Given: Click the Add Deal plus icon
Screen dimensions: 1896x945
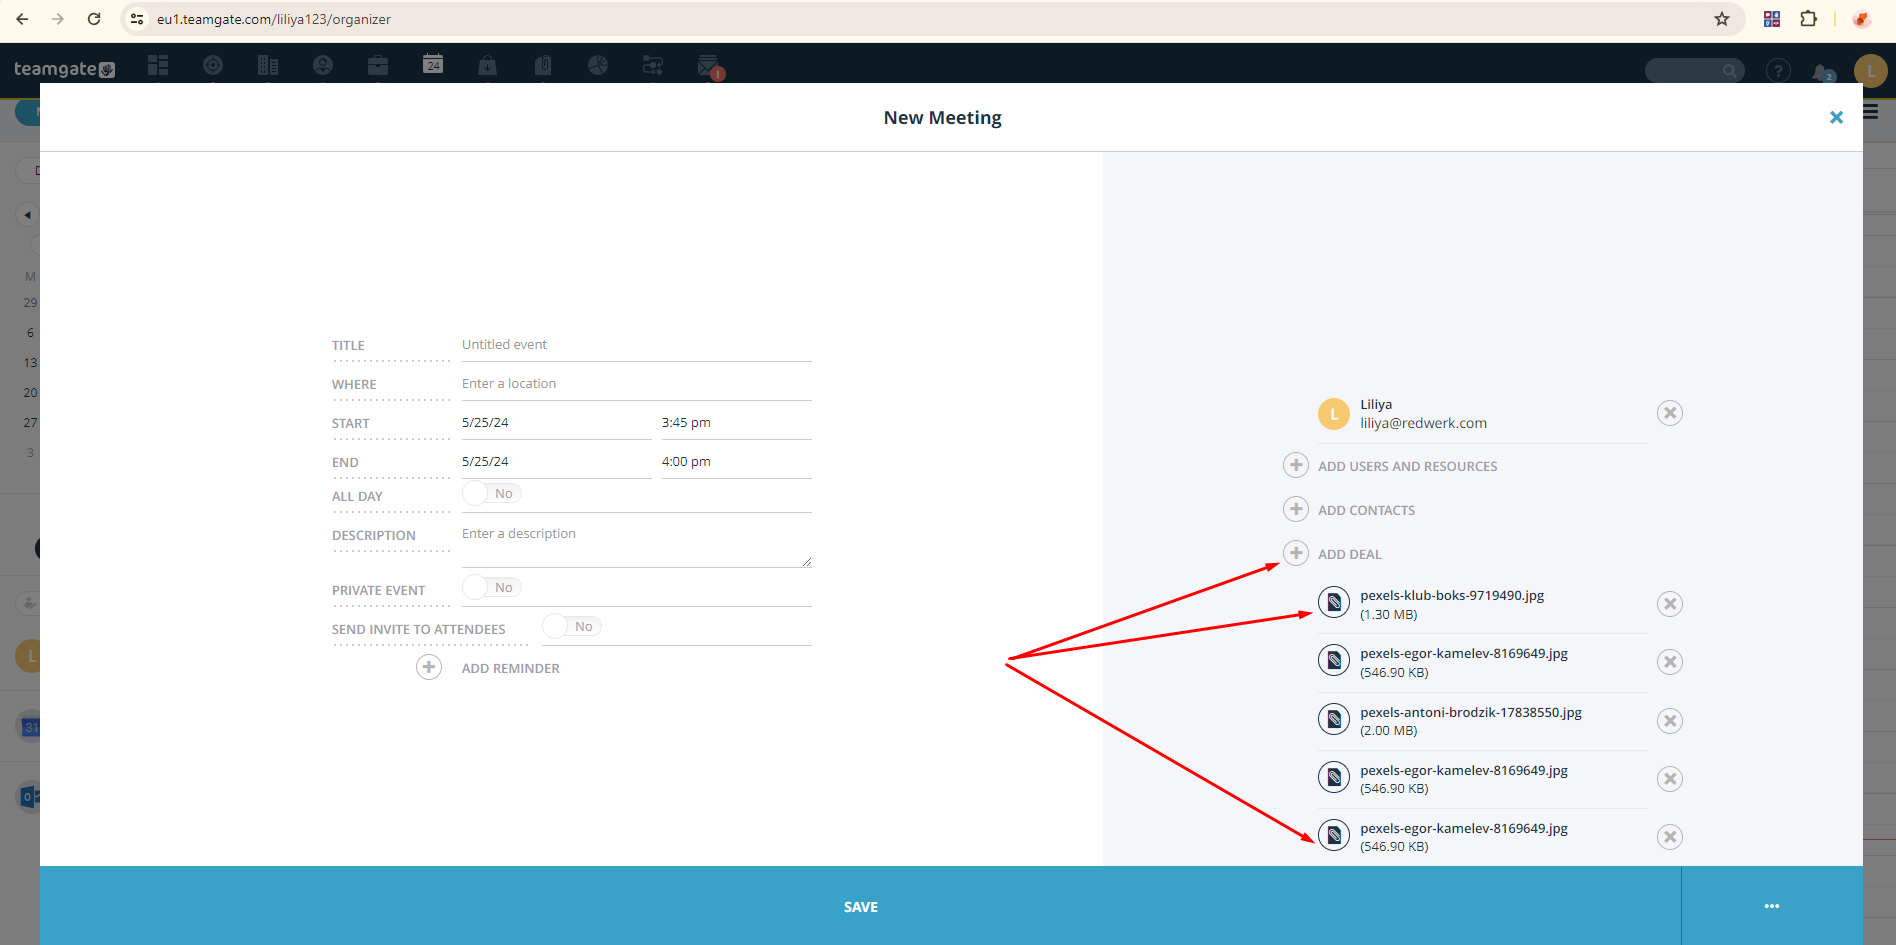Looking at the screenshot, I should tap(1296, 554).
